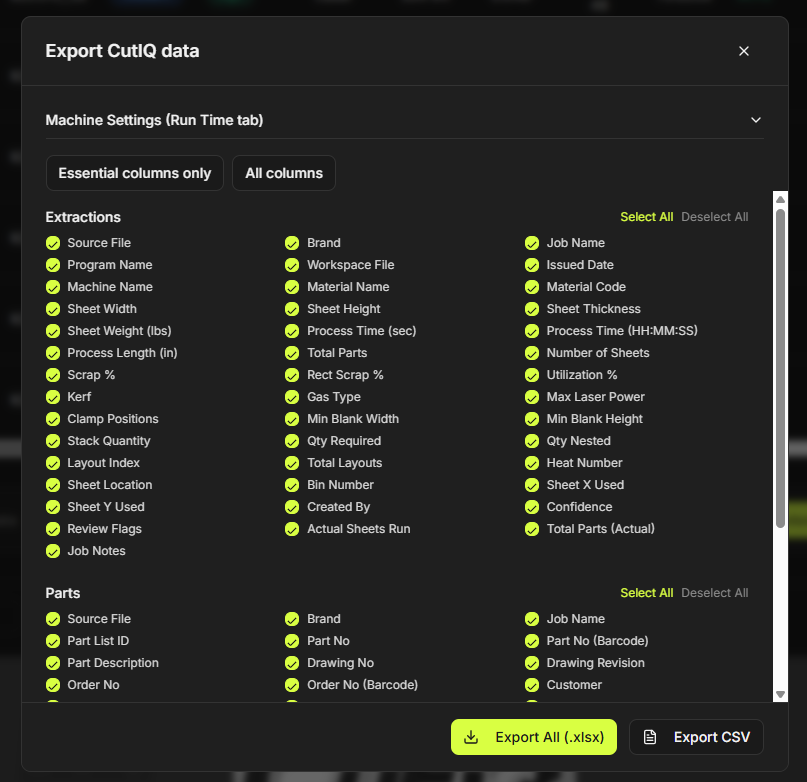Toggle Total Parts checkbox

[x=292, y=353]
